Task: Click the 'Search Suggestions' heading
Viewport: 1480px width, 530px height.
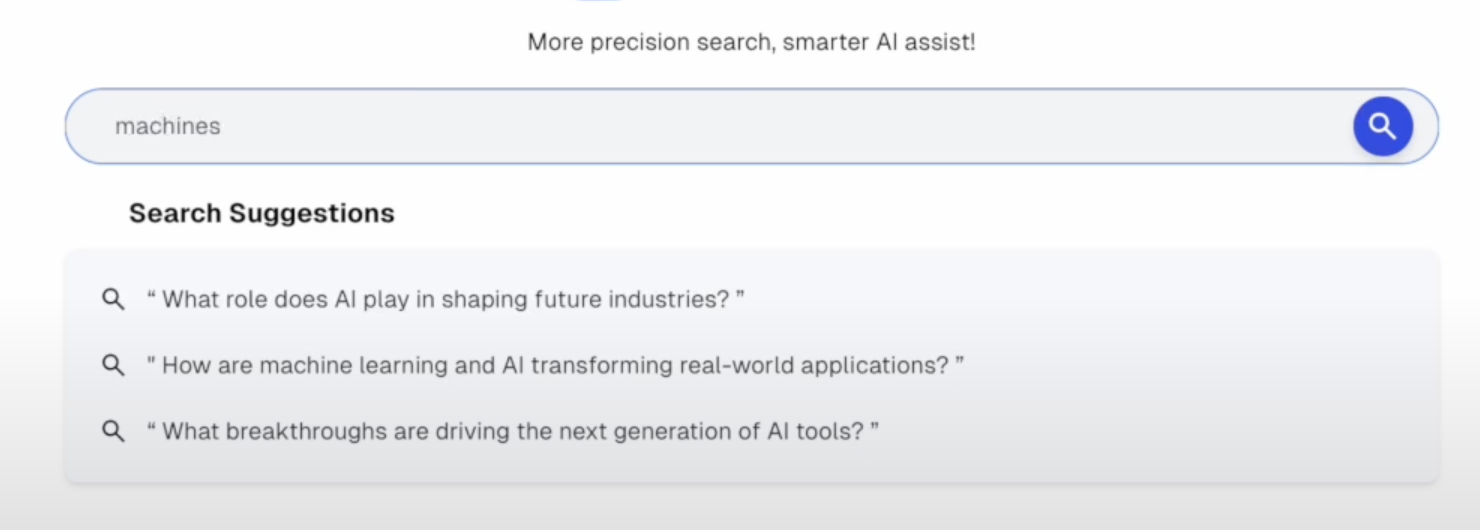Action: tap(262, 213)
